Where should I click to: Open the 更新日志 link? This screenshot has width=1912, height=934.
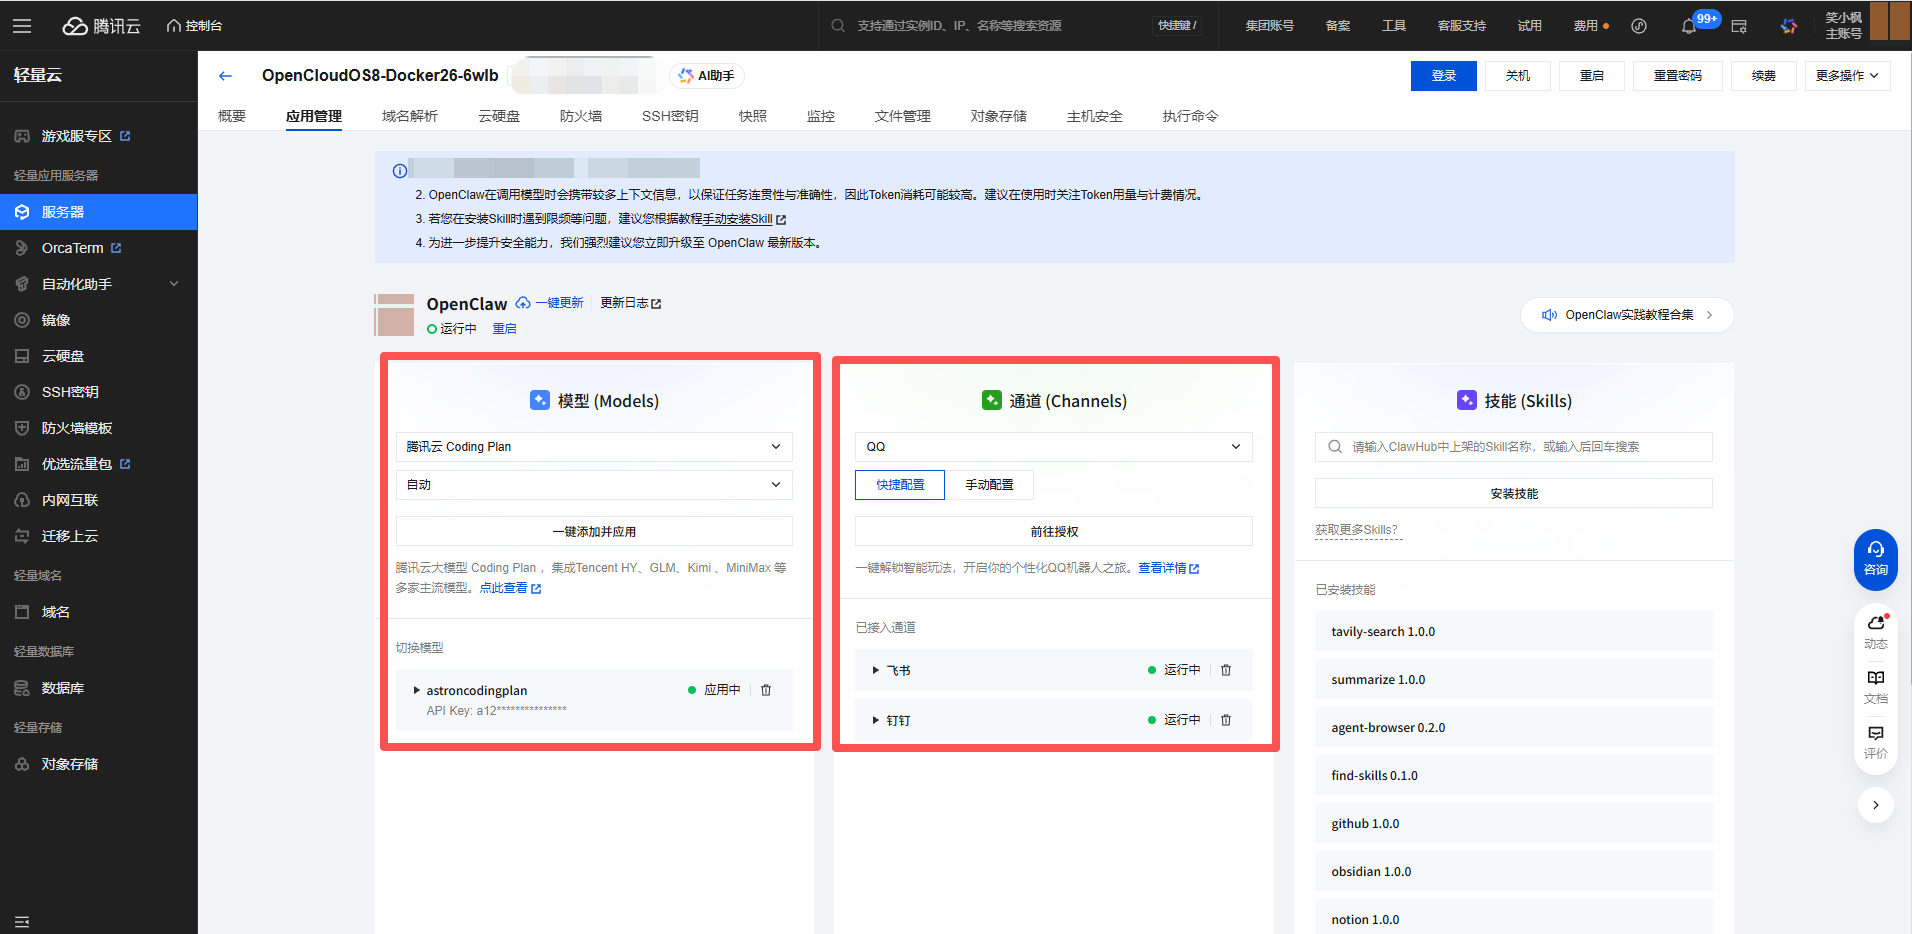631,303
